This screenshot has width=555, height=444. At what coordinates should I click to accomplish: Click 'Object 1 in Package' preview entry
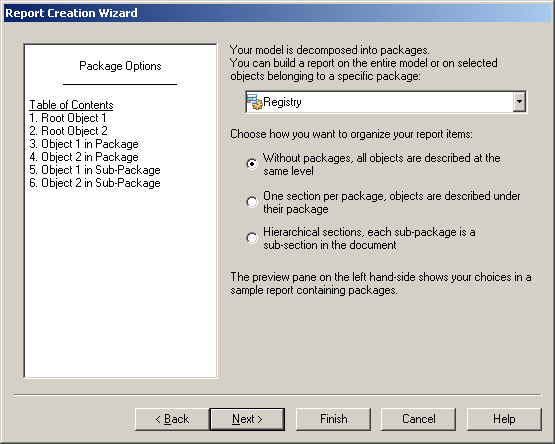84,144
